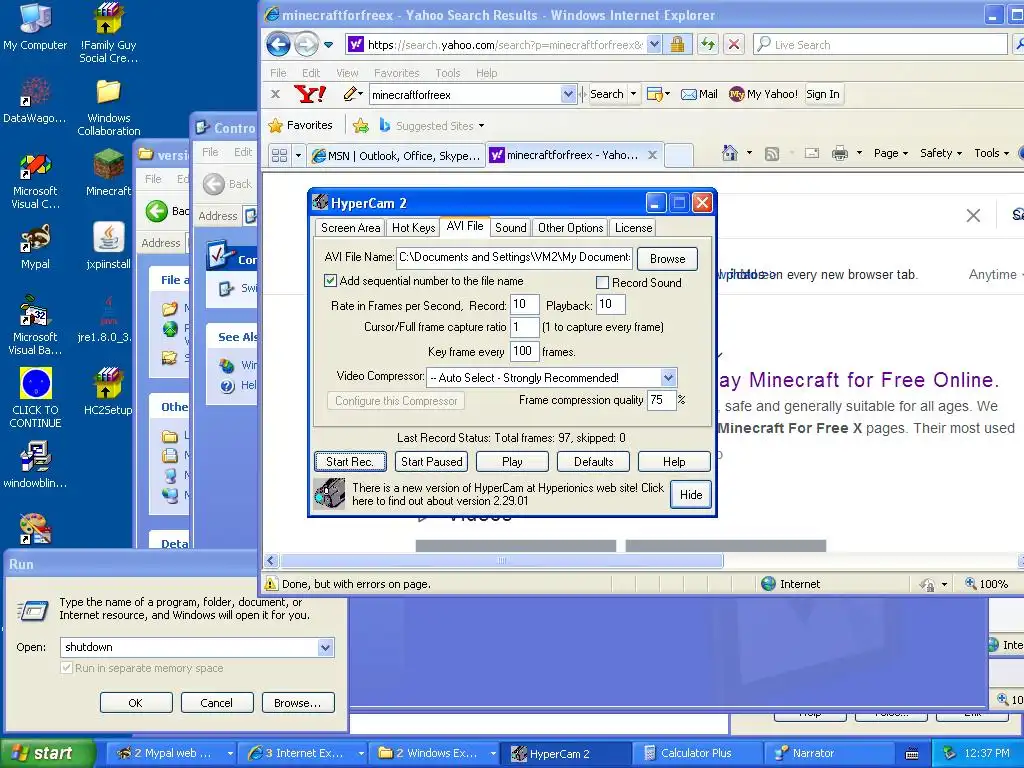Click the Quick Tabs grid icon
This screenshot has width=1024, height=768.
[280, 155]
